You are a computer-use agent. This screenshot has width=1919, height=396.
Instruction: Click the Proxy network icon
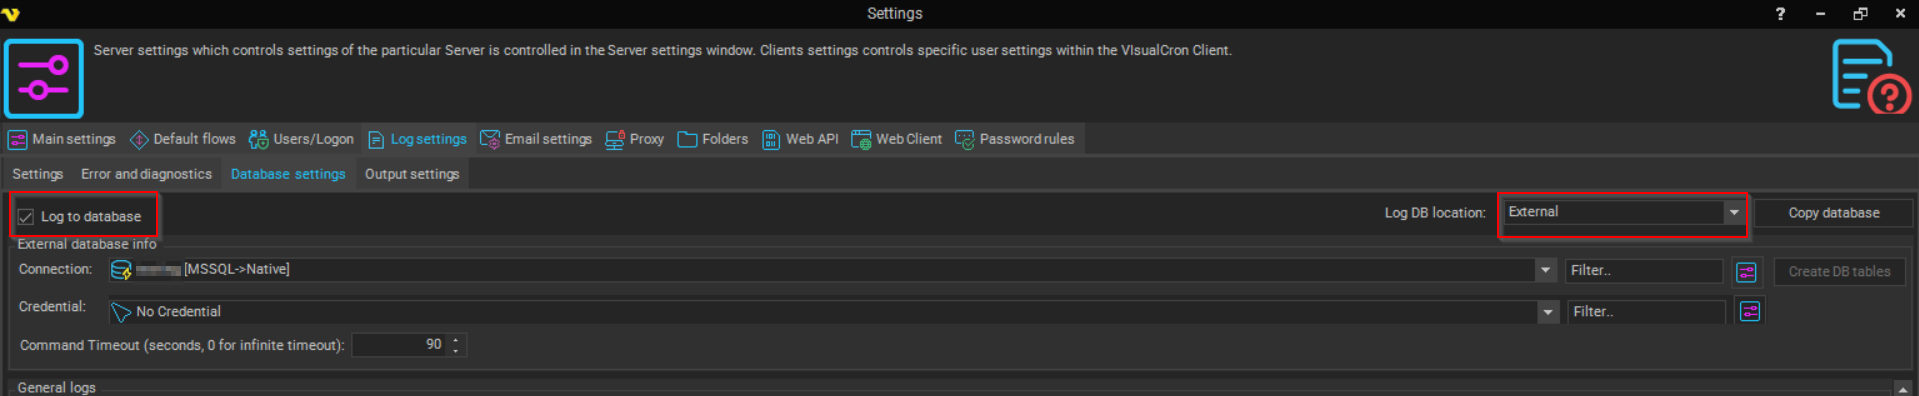[614, 140]
